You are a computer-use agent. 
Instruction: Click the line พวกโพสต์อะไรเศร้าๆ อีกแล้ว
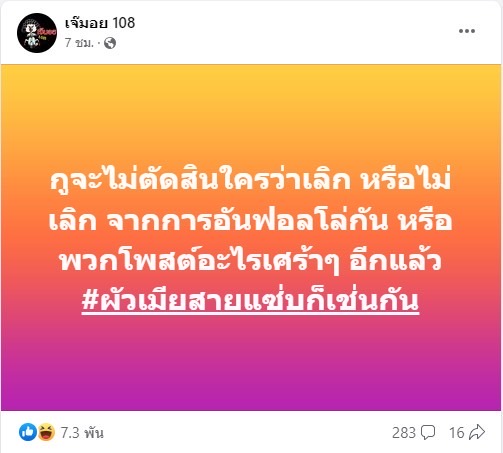coord(250,261)
